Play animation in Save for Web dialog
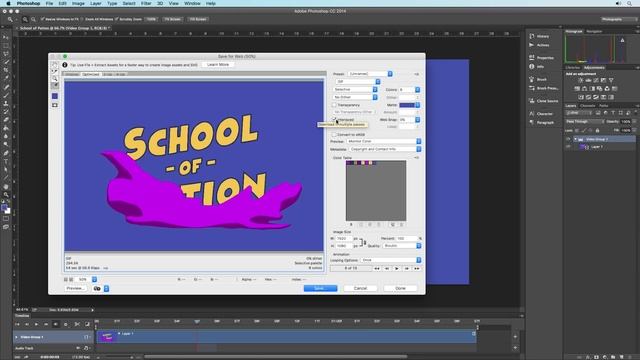 click(x=397, y=269)
